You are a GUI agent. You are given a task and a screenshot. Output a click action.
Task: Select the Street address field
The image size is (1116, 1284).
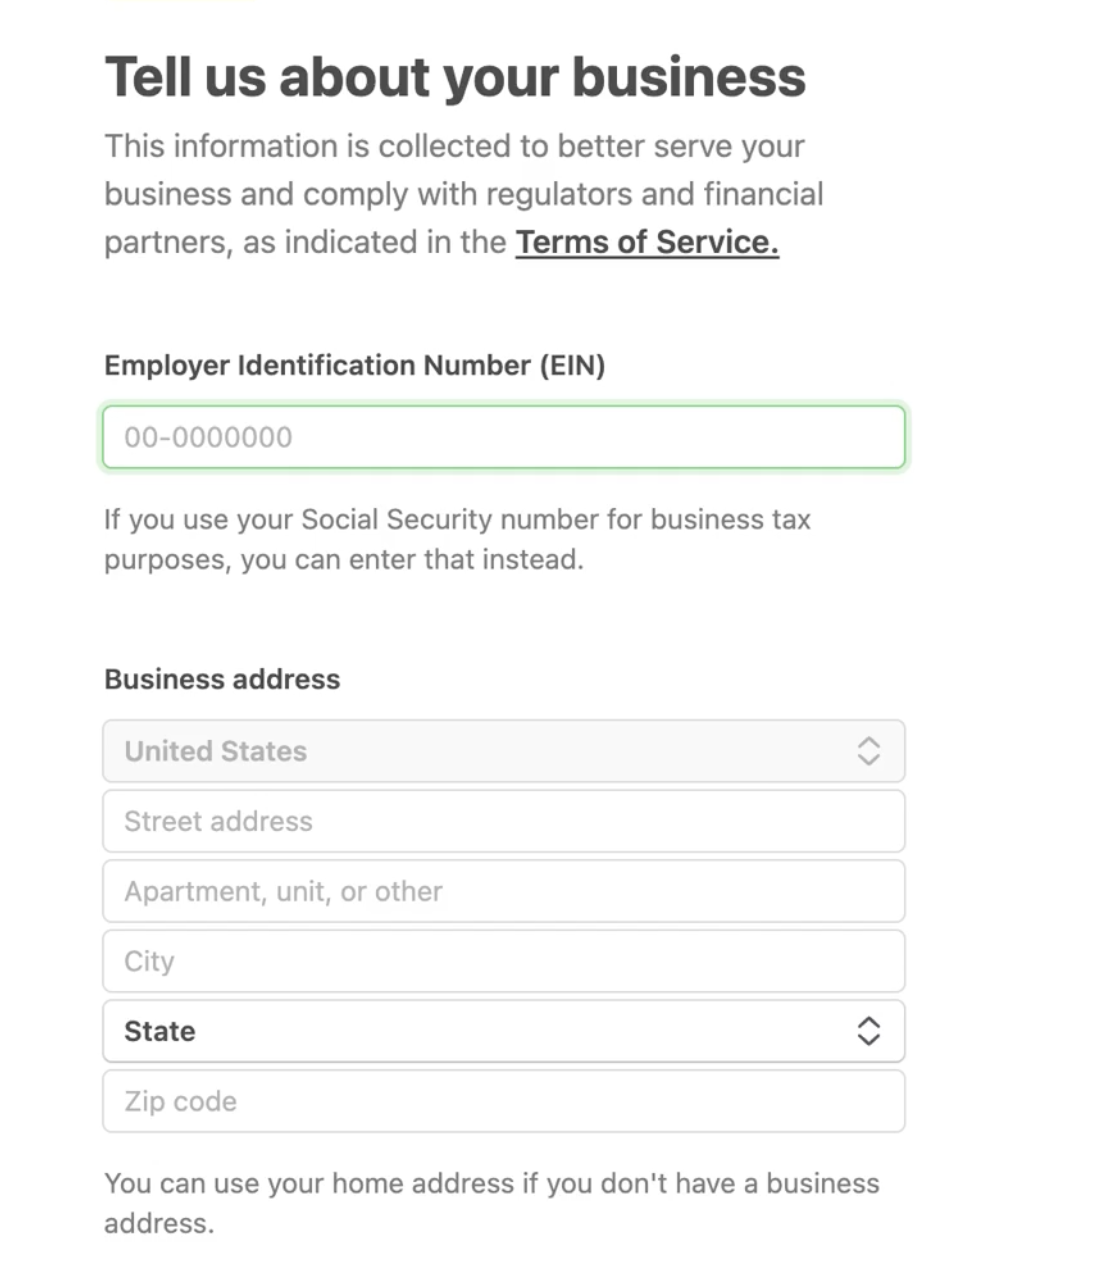504,821
